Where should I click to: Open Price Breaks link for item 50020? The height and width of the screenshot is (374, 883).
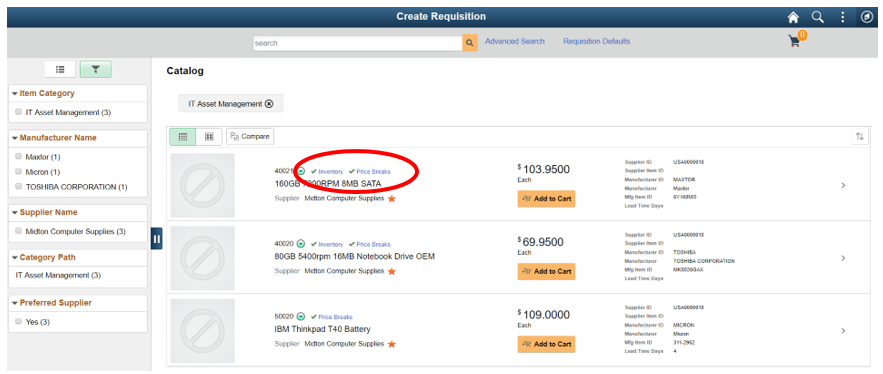tap(336, 317)
